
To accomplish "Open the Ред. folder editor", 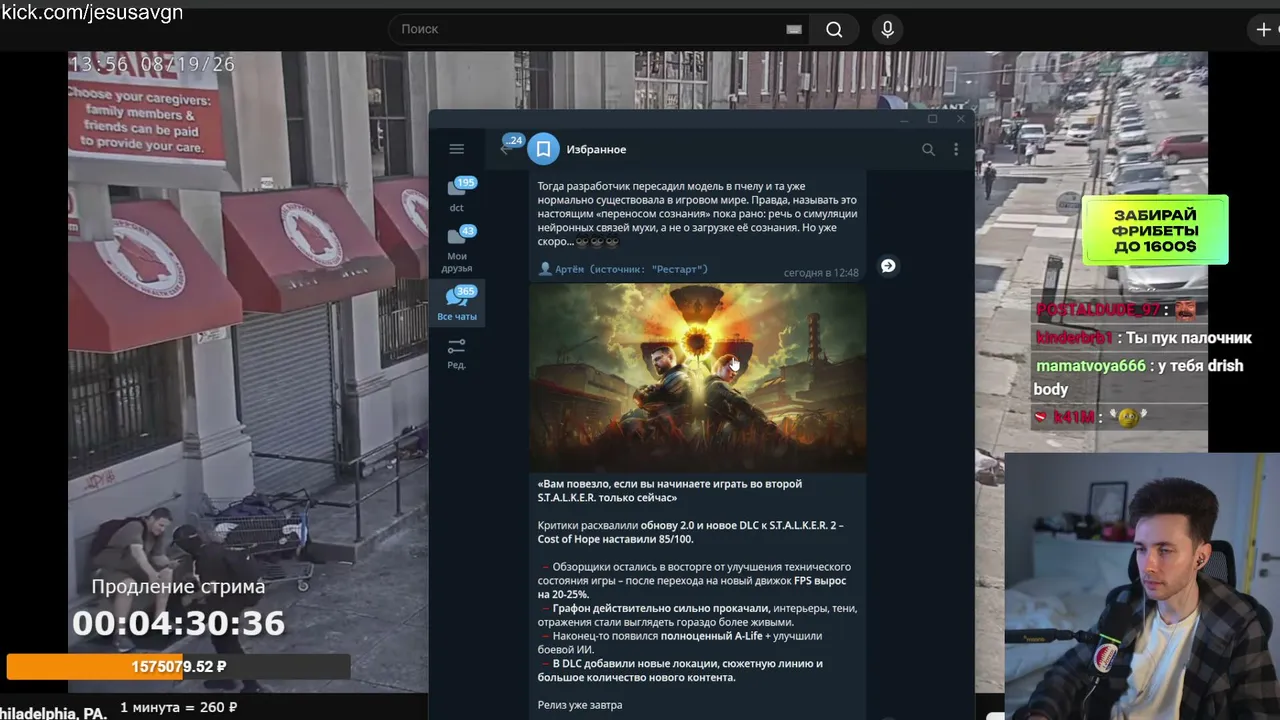I will (x=457, y=353).
